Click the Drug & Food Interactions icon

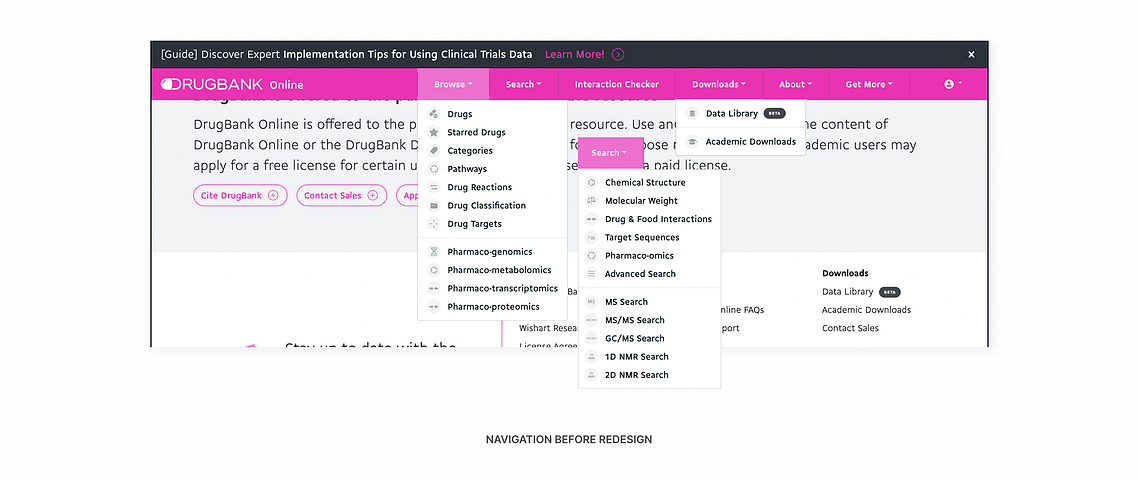(x=591, y=219)
